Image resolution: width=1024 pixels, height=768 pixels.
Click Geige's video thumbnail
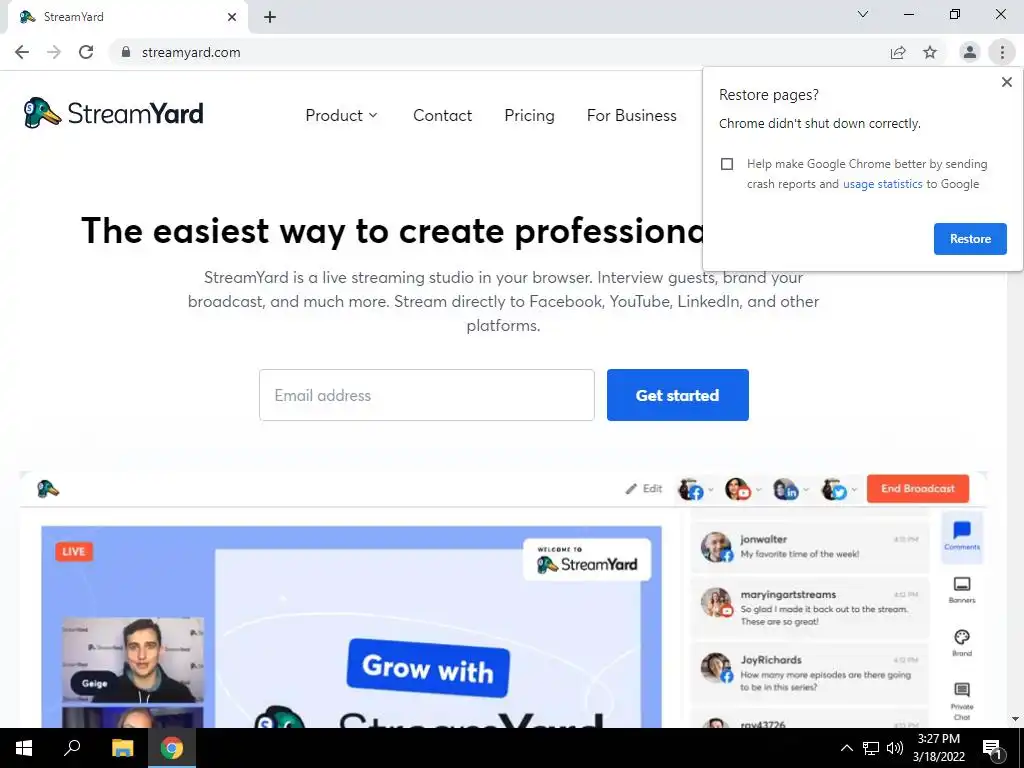click(133, 660)
